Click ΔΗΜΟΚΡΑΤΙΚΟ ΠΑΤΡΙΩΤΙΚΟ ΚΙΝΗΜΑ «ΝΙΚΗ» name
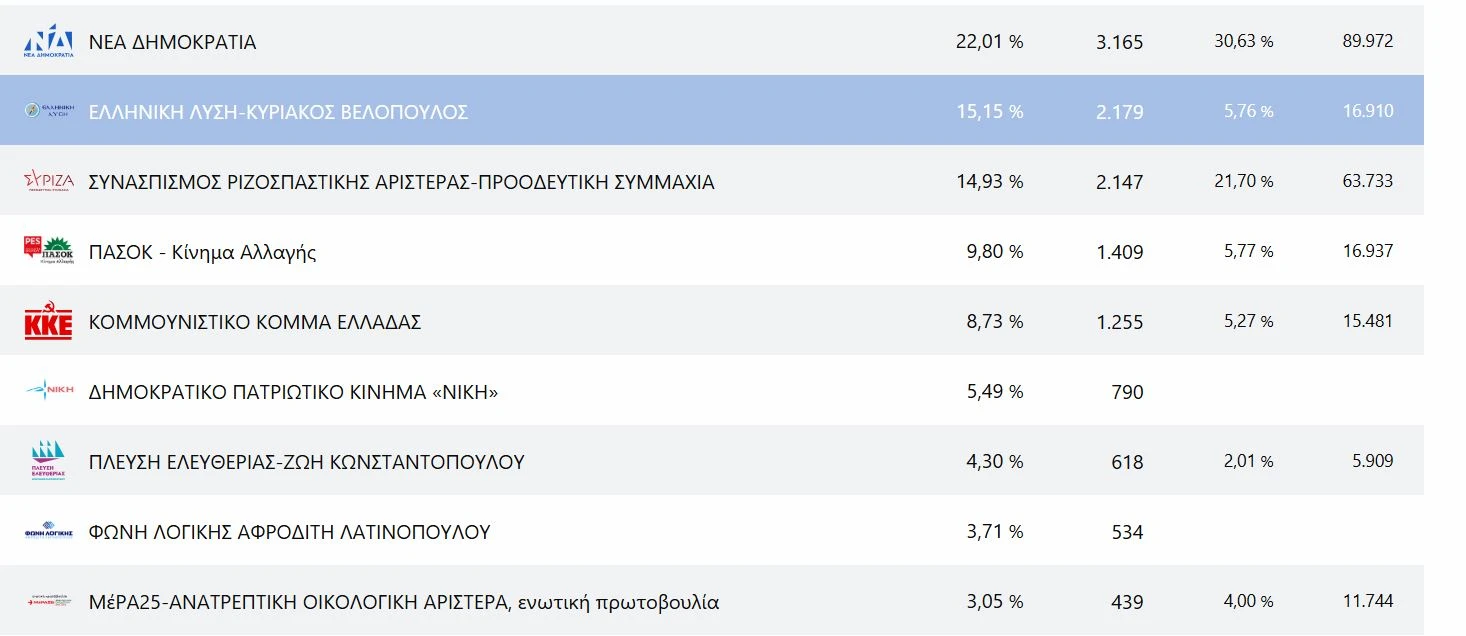This screenshot has width=1466, height=636. [293, 392]
